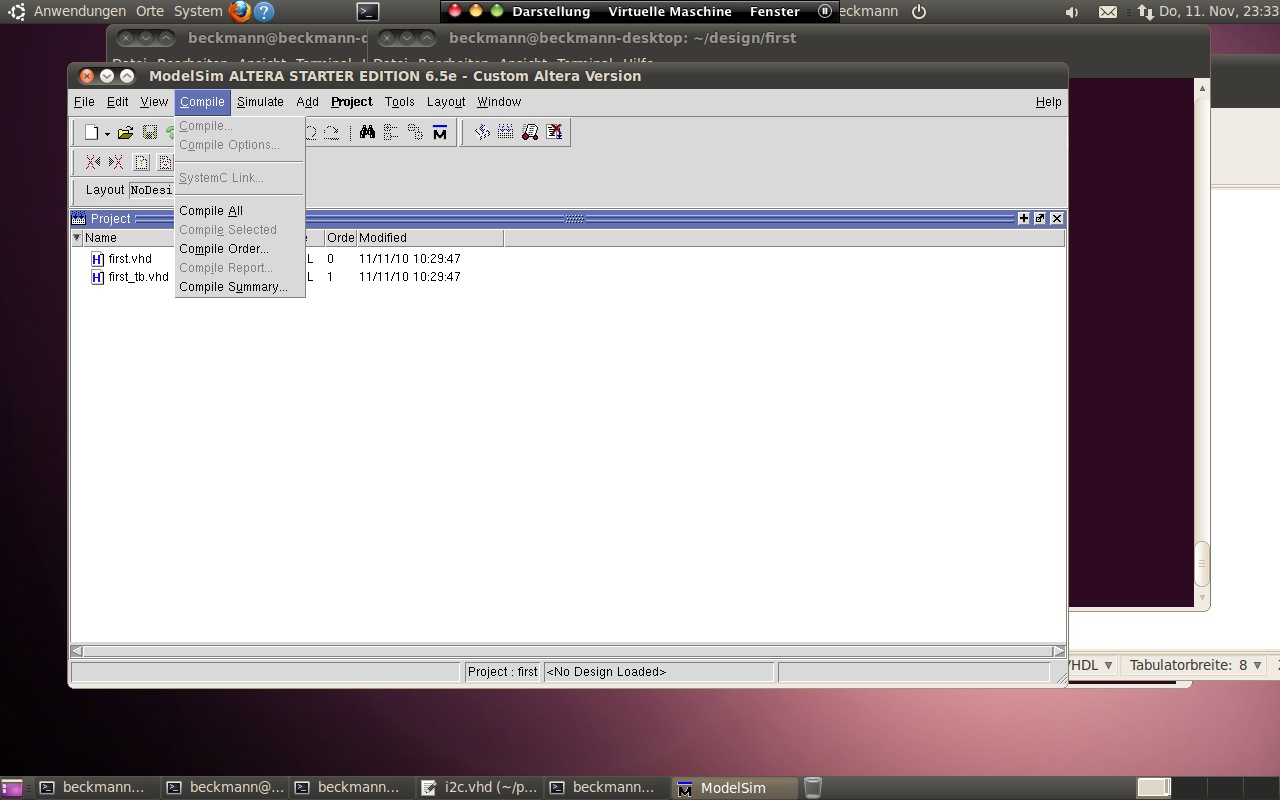Click the Break simulation red X icon
The width and height of the screenshot is (1280, 800).
(555, 132)
